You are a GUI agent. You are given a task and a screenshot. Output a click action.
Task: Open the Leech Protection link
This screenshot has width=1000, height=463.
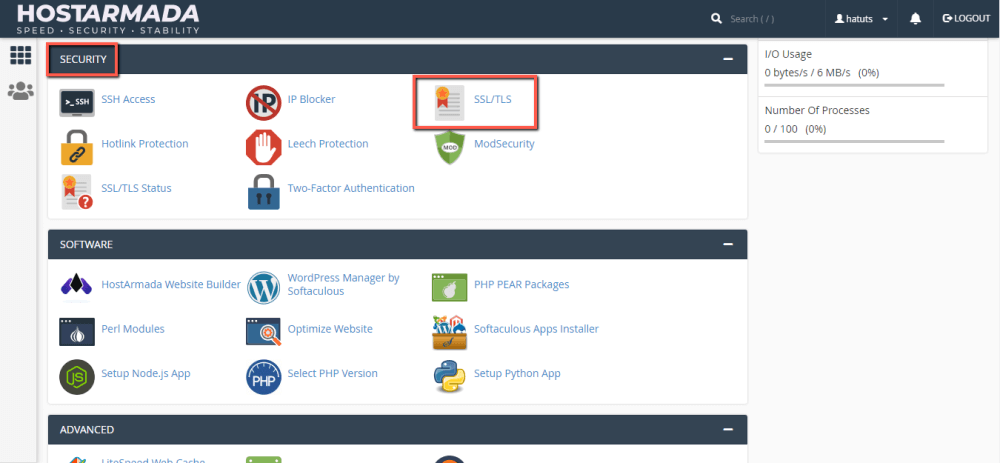(328, 143)
